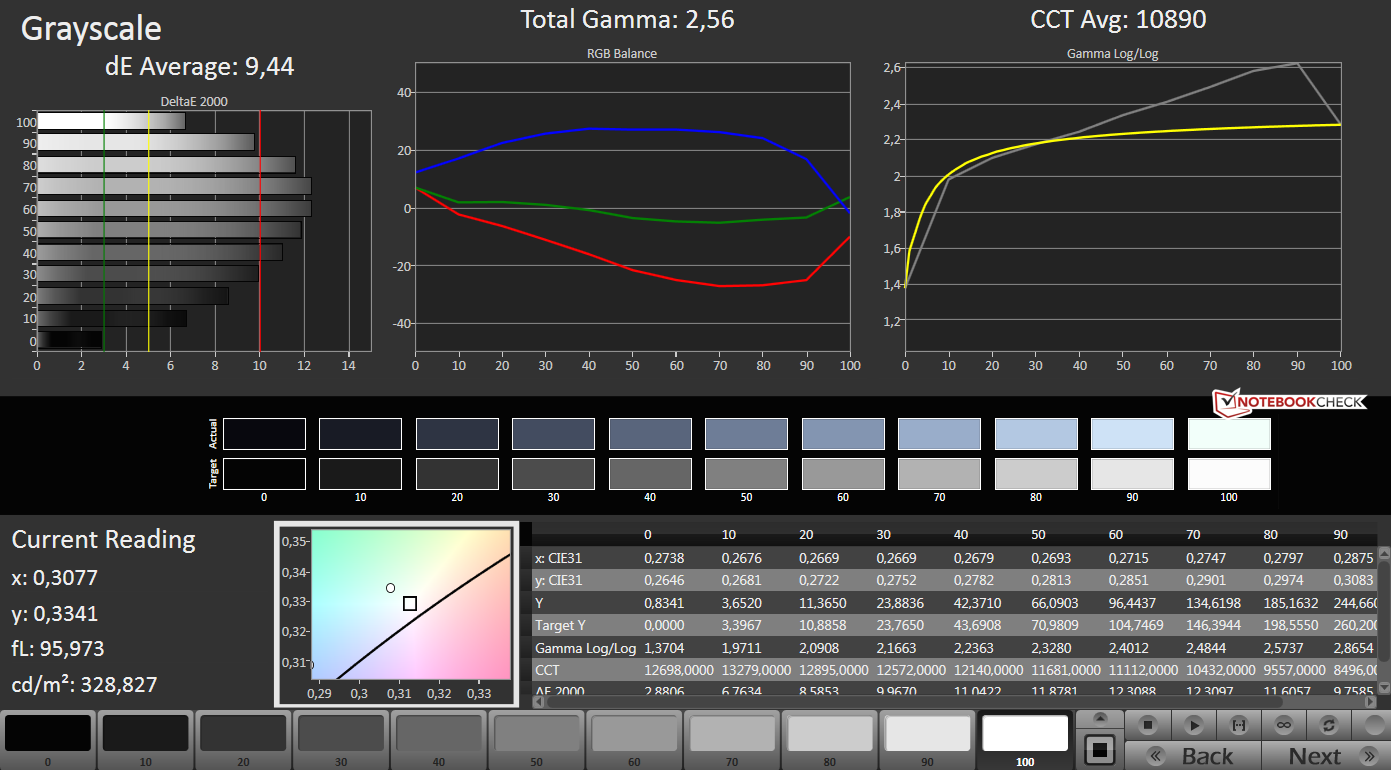
Task: Click the 'Gamma Log/Log' table row label
Action: (585, 647)
